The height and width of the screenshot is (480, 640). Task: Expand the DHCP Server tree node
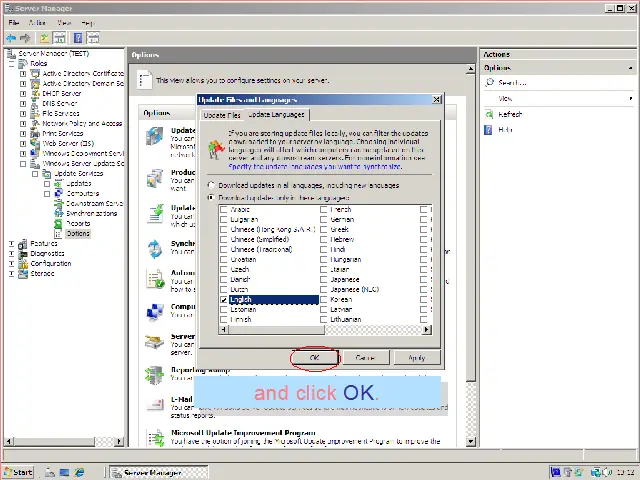[x=23, y=93]
